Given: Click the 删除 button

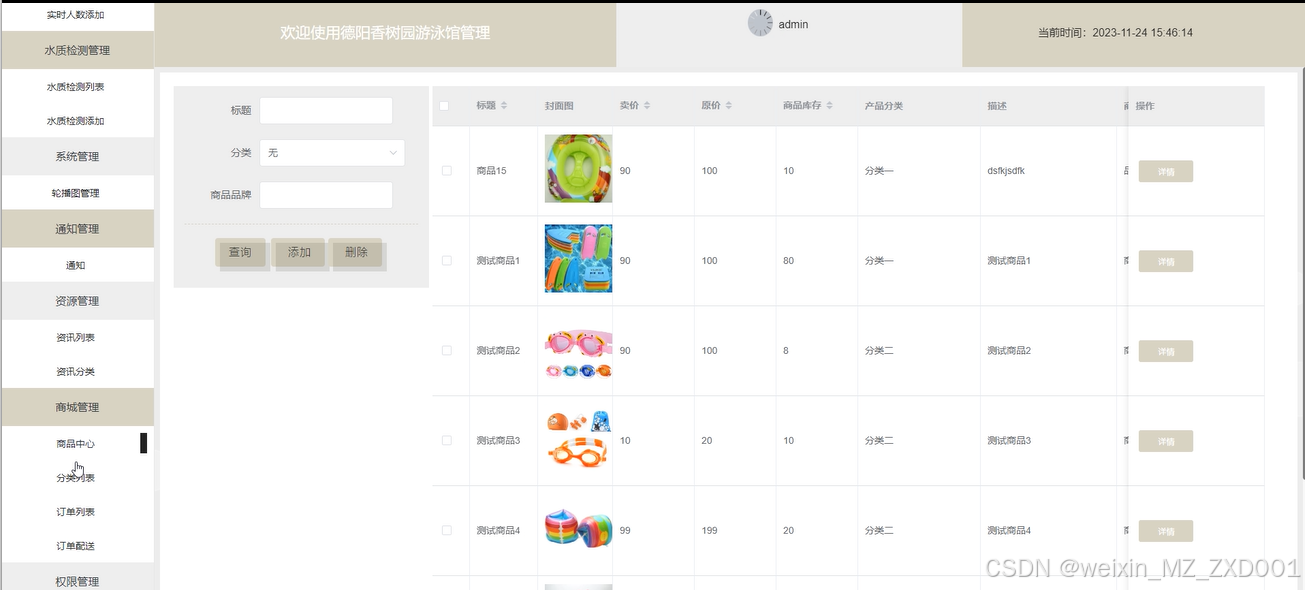Looking at the screenshot, I should tap(356, 252).
